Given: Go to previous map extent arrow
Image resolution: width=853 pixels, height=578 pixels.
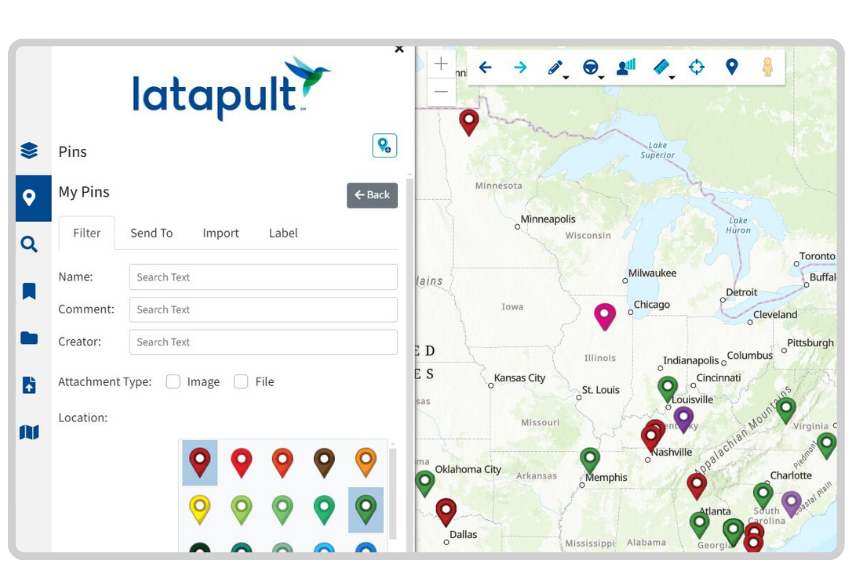Looking at the screenshot, I should tap(485, 67).
